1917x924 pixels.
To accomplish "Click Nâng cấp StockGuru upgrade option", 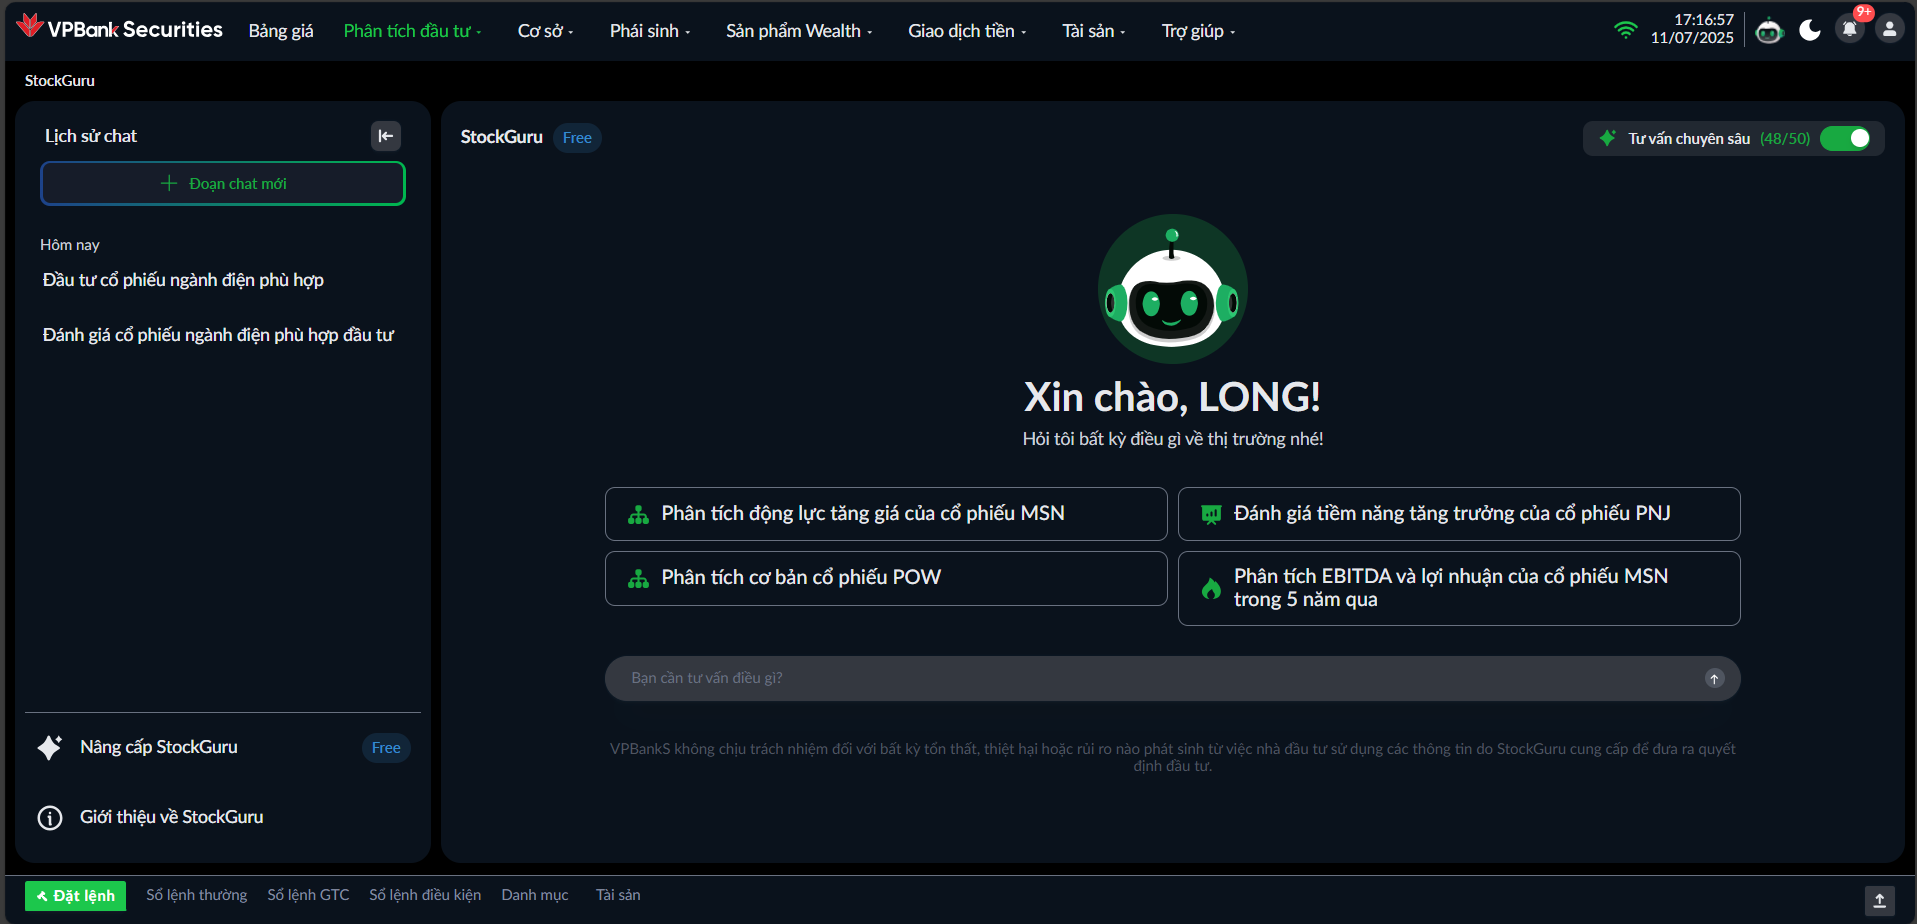I will pos(159,747).
